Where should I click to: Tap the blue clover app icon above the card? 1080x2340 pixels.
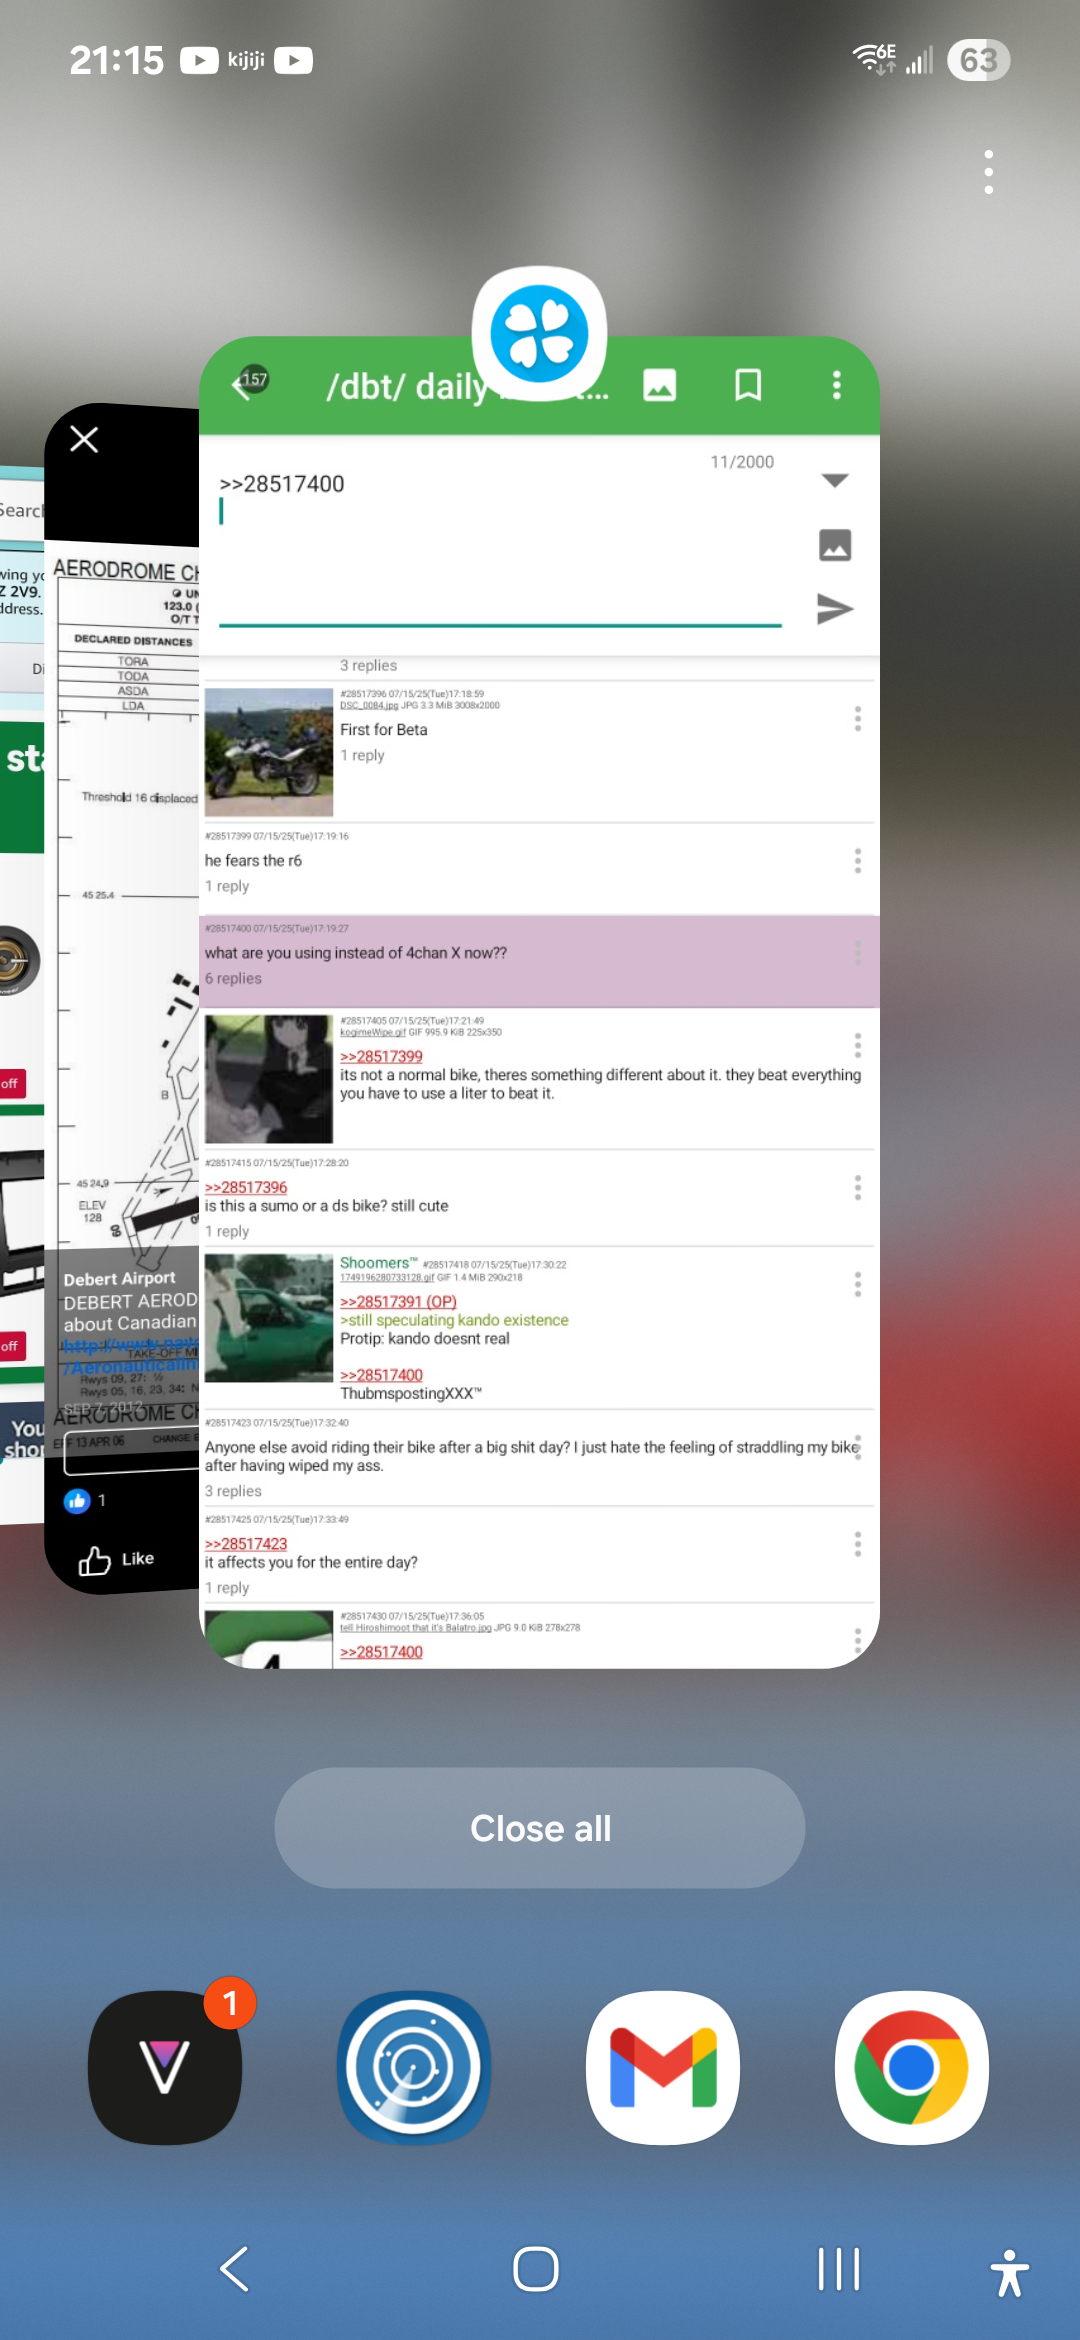[539, 333]
